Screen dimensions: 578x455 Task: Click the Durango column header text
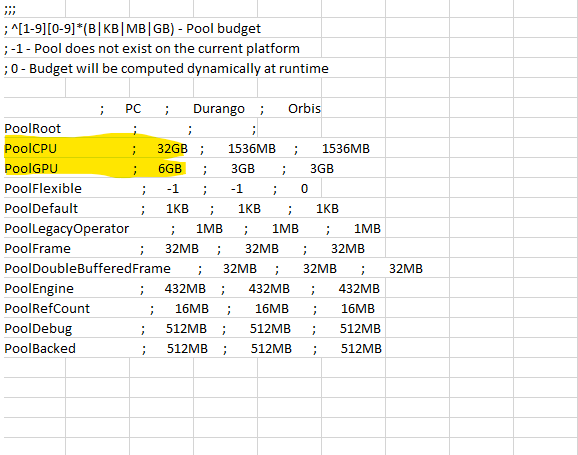pyautogui.click(x=219, y=109)
